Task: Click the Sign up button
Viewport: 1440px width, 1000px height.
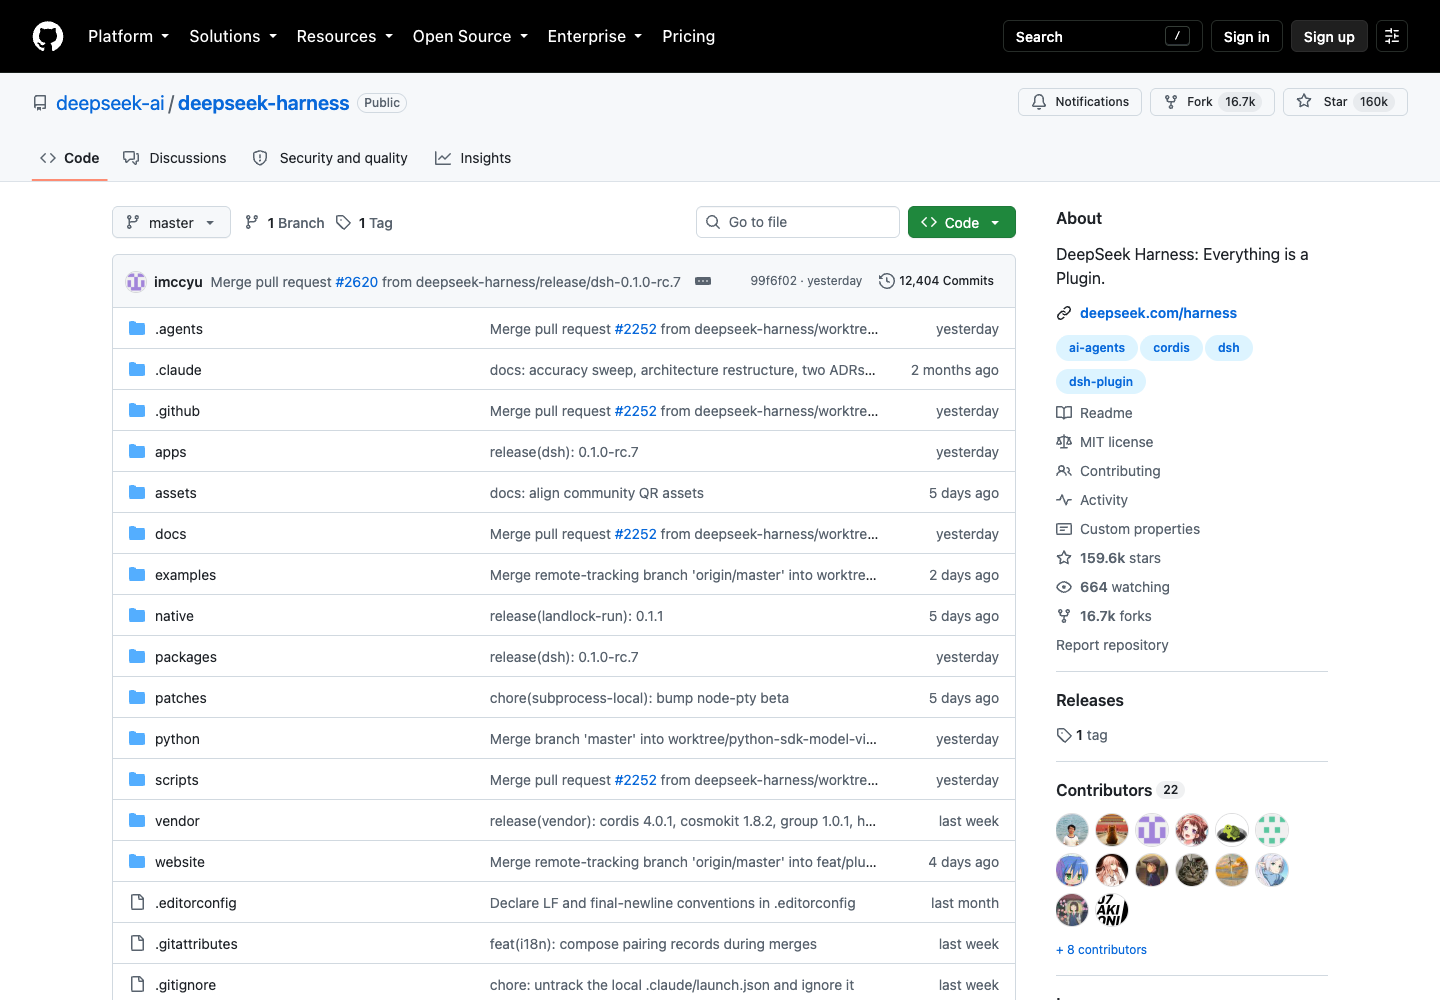Action: tap(1329, 36)
